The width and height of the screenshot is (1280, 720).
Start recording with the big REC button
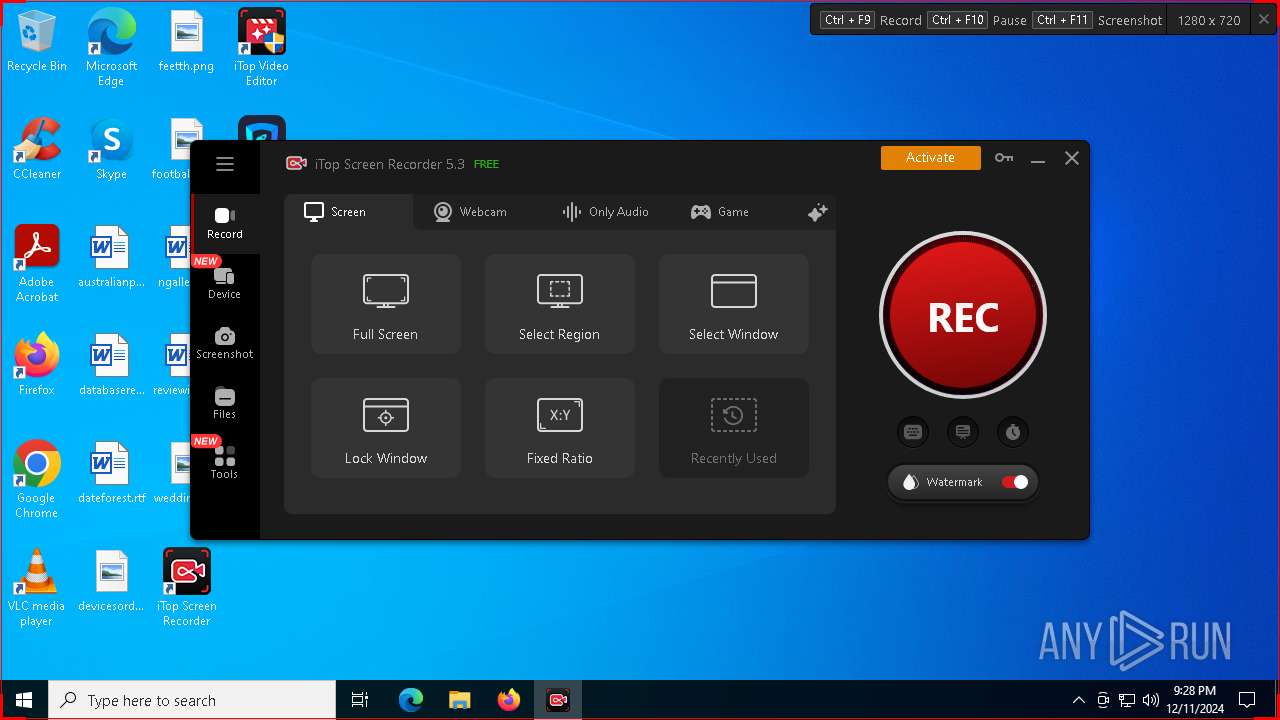pos(963,316)
